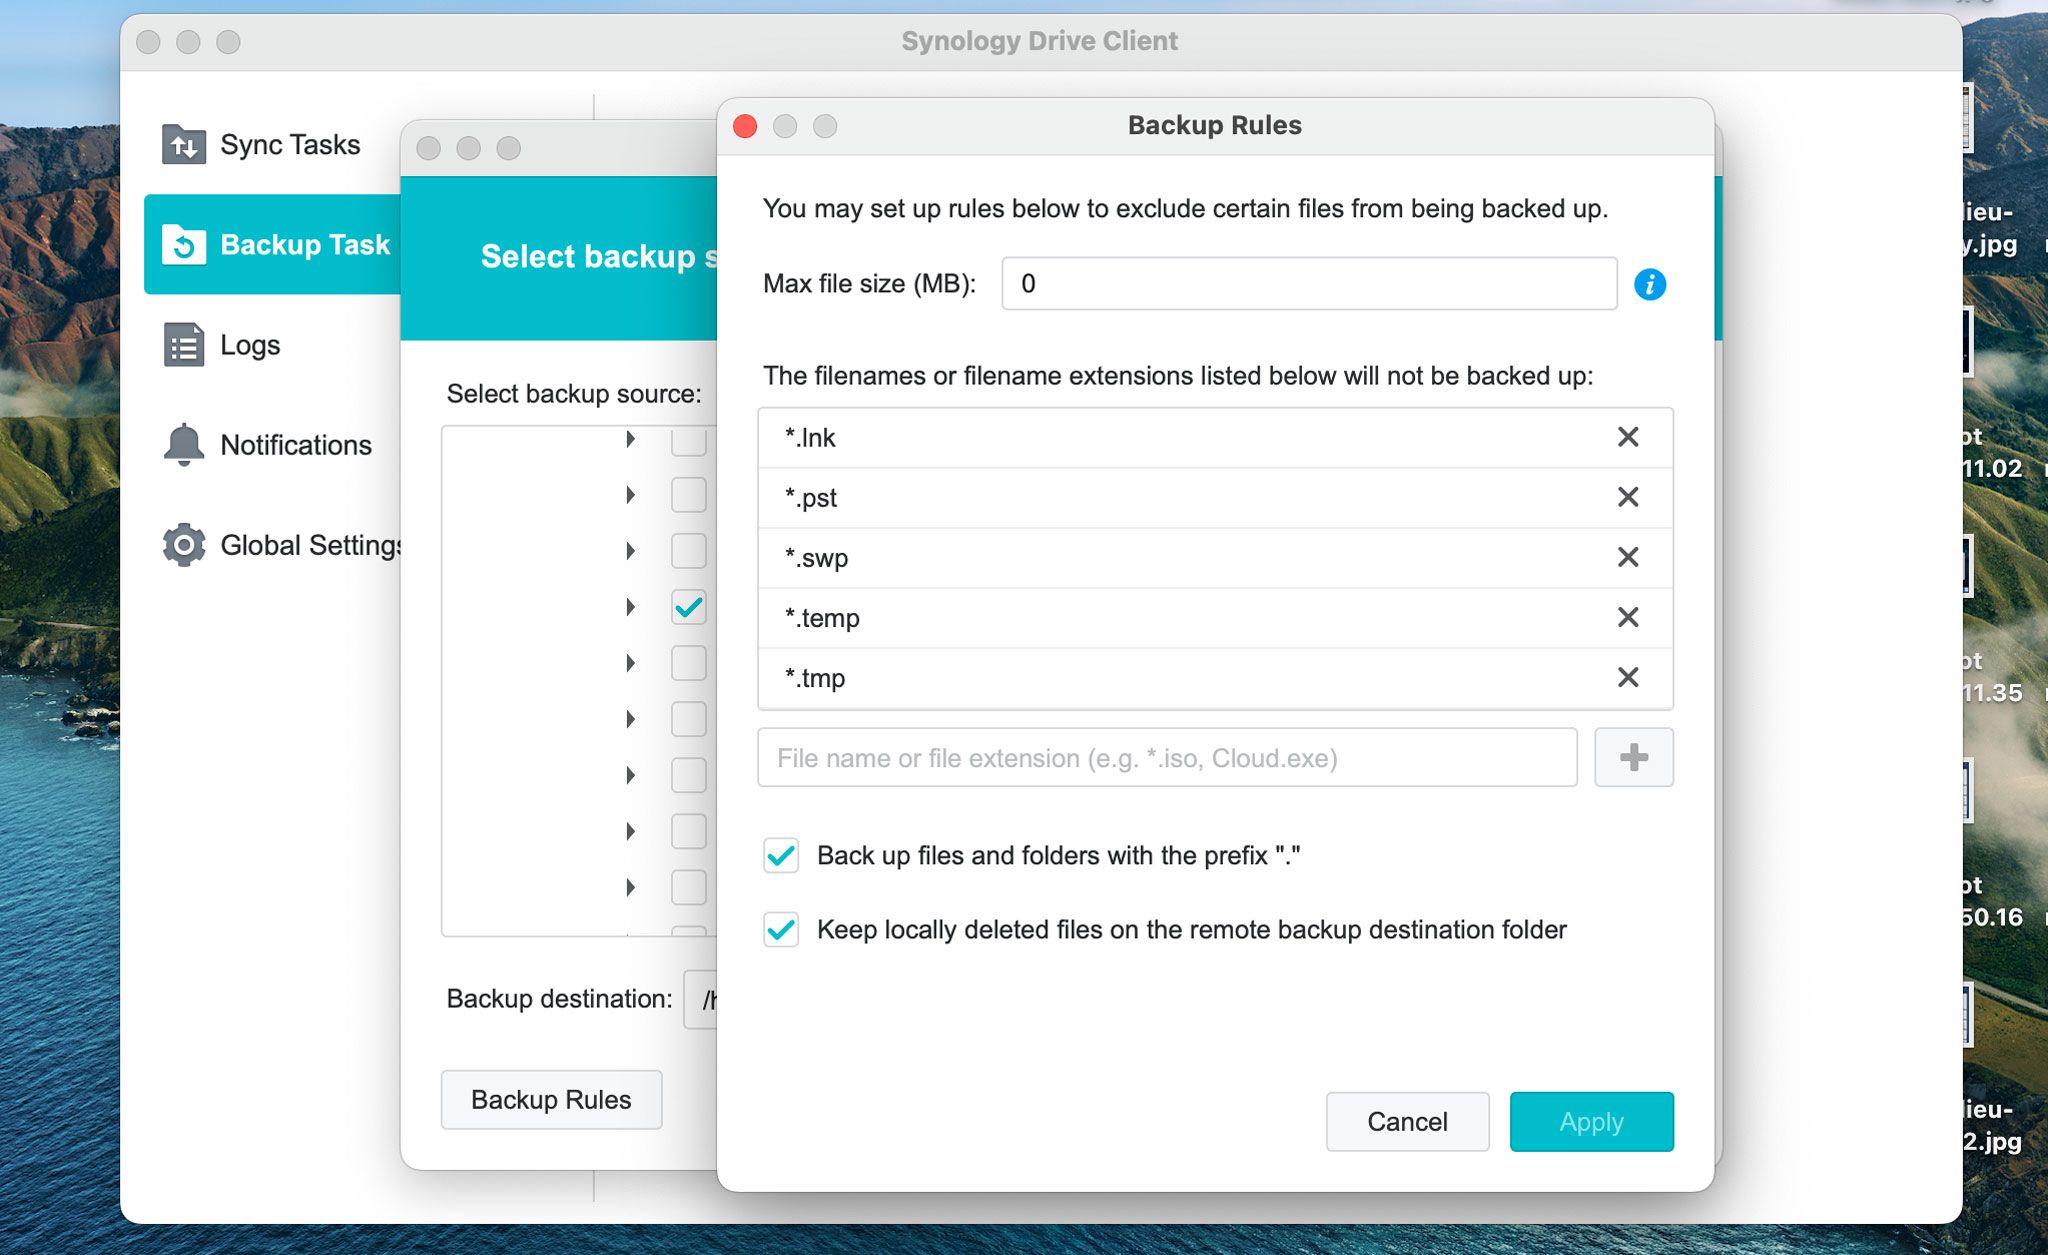The height and width of the screenshot is (1255, 2048).
Task: Expand the checked backup source folder
Action: click(631, 607)
